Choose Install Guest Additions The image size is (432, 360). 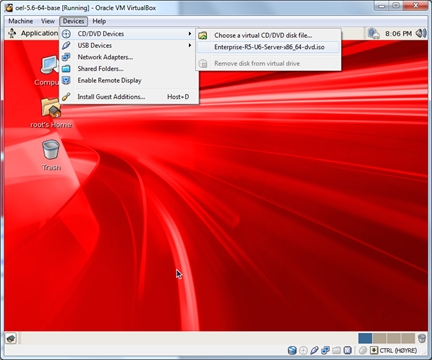[128, 97]
